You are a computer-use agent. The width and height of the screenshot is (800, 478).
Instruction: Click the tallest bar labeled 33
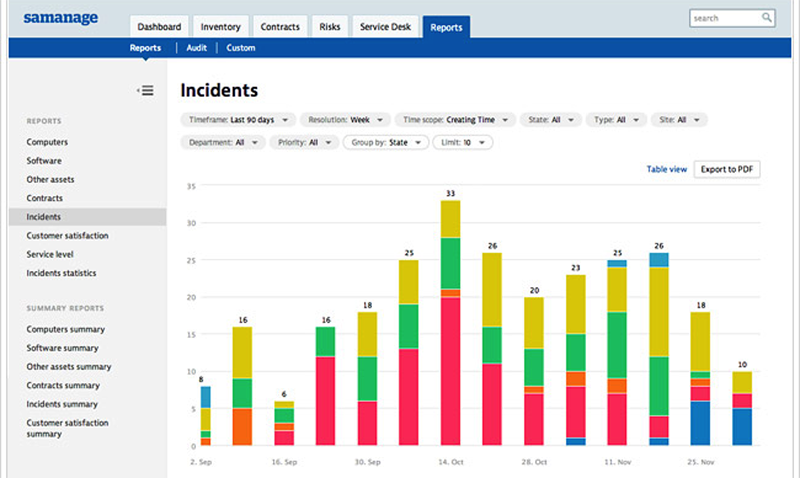pos(450,320)
